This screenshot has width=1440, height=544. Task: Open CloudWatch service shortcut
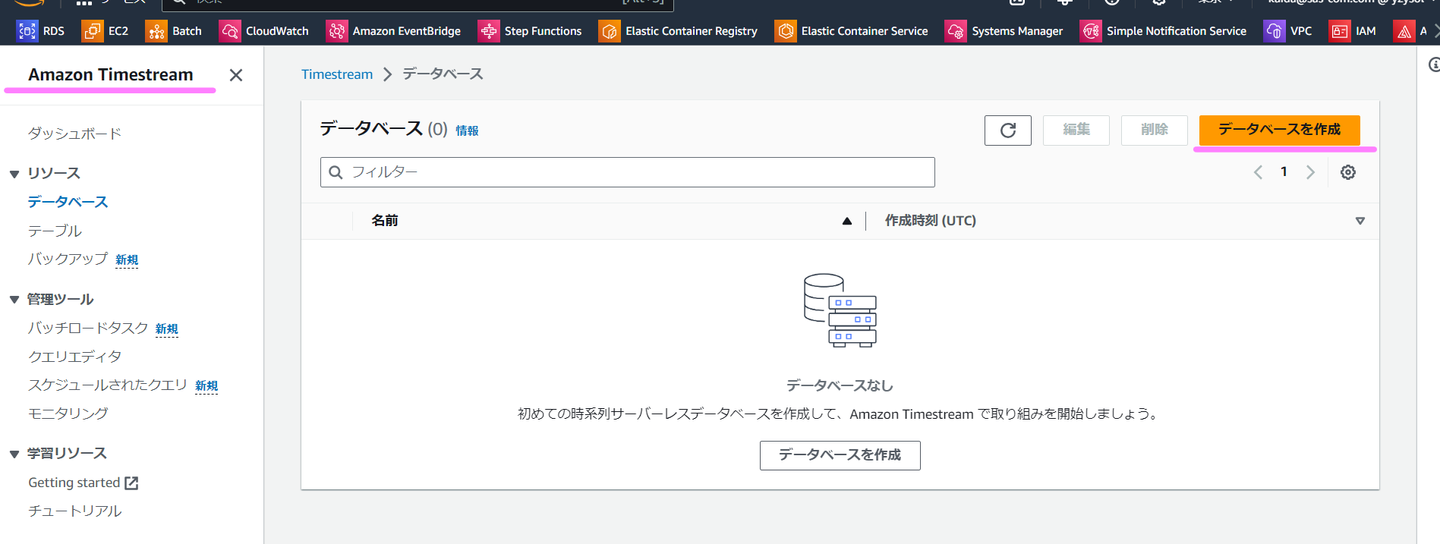264,31
